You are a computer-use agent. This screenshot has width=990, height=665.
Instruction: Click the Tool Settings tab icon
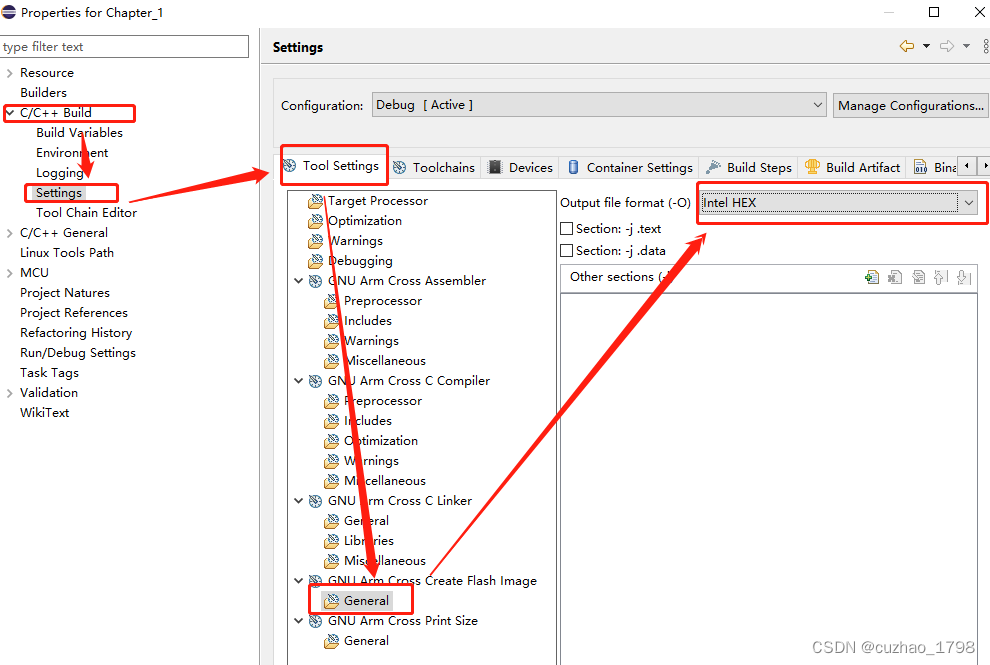290,165
